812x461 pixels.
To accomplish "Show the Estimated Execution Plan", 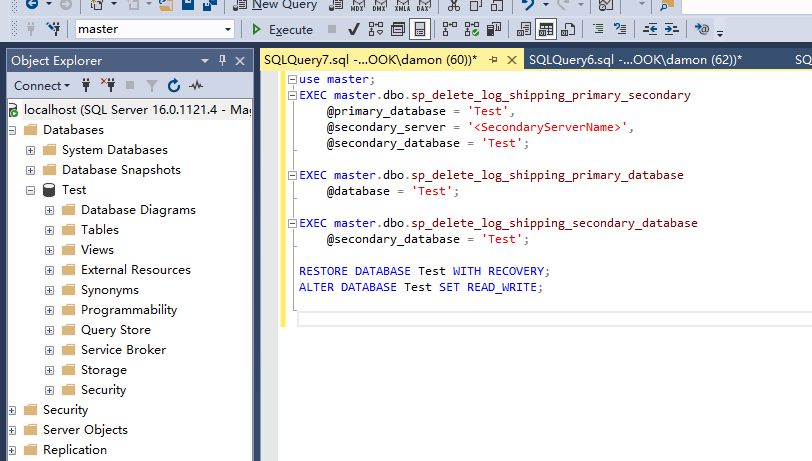I will (375, 30).
